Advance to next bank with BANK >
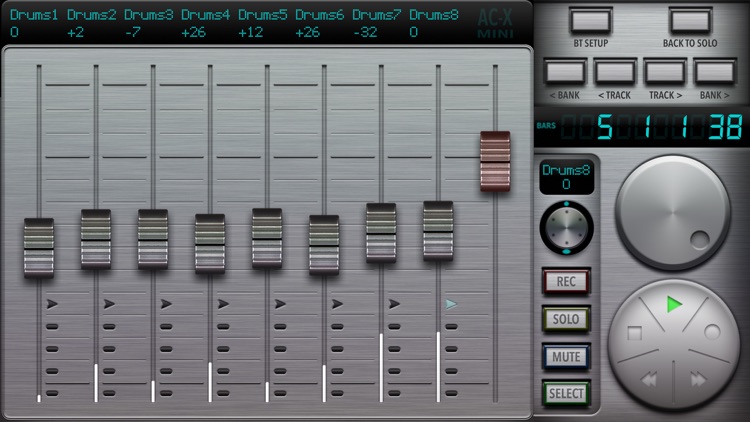 pyautogui.click(x=715, y=72)
